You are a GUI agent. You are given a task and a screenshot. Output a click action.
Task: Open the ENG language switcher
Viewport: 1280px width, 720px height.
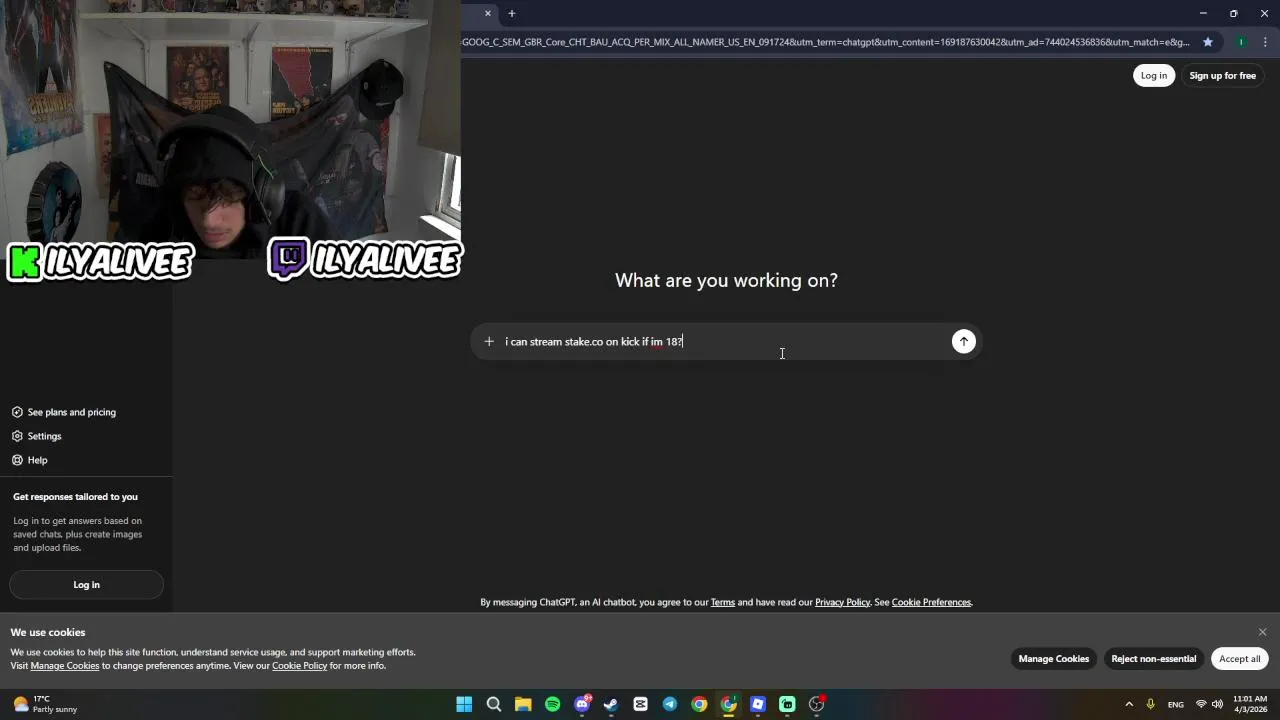tap(1176, 704)
